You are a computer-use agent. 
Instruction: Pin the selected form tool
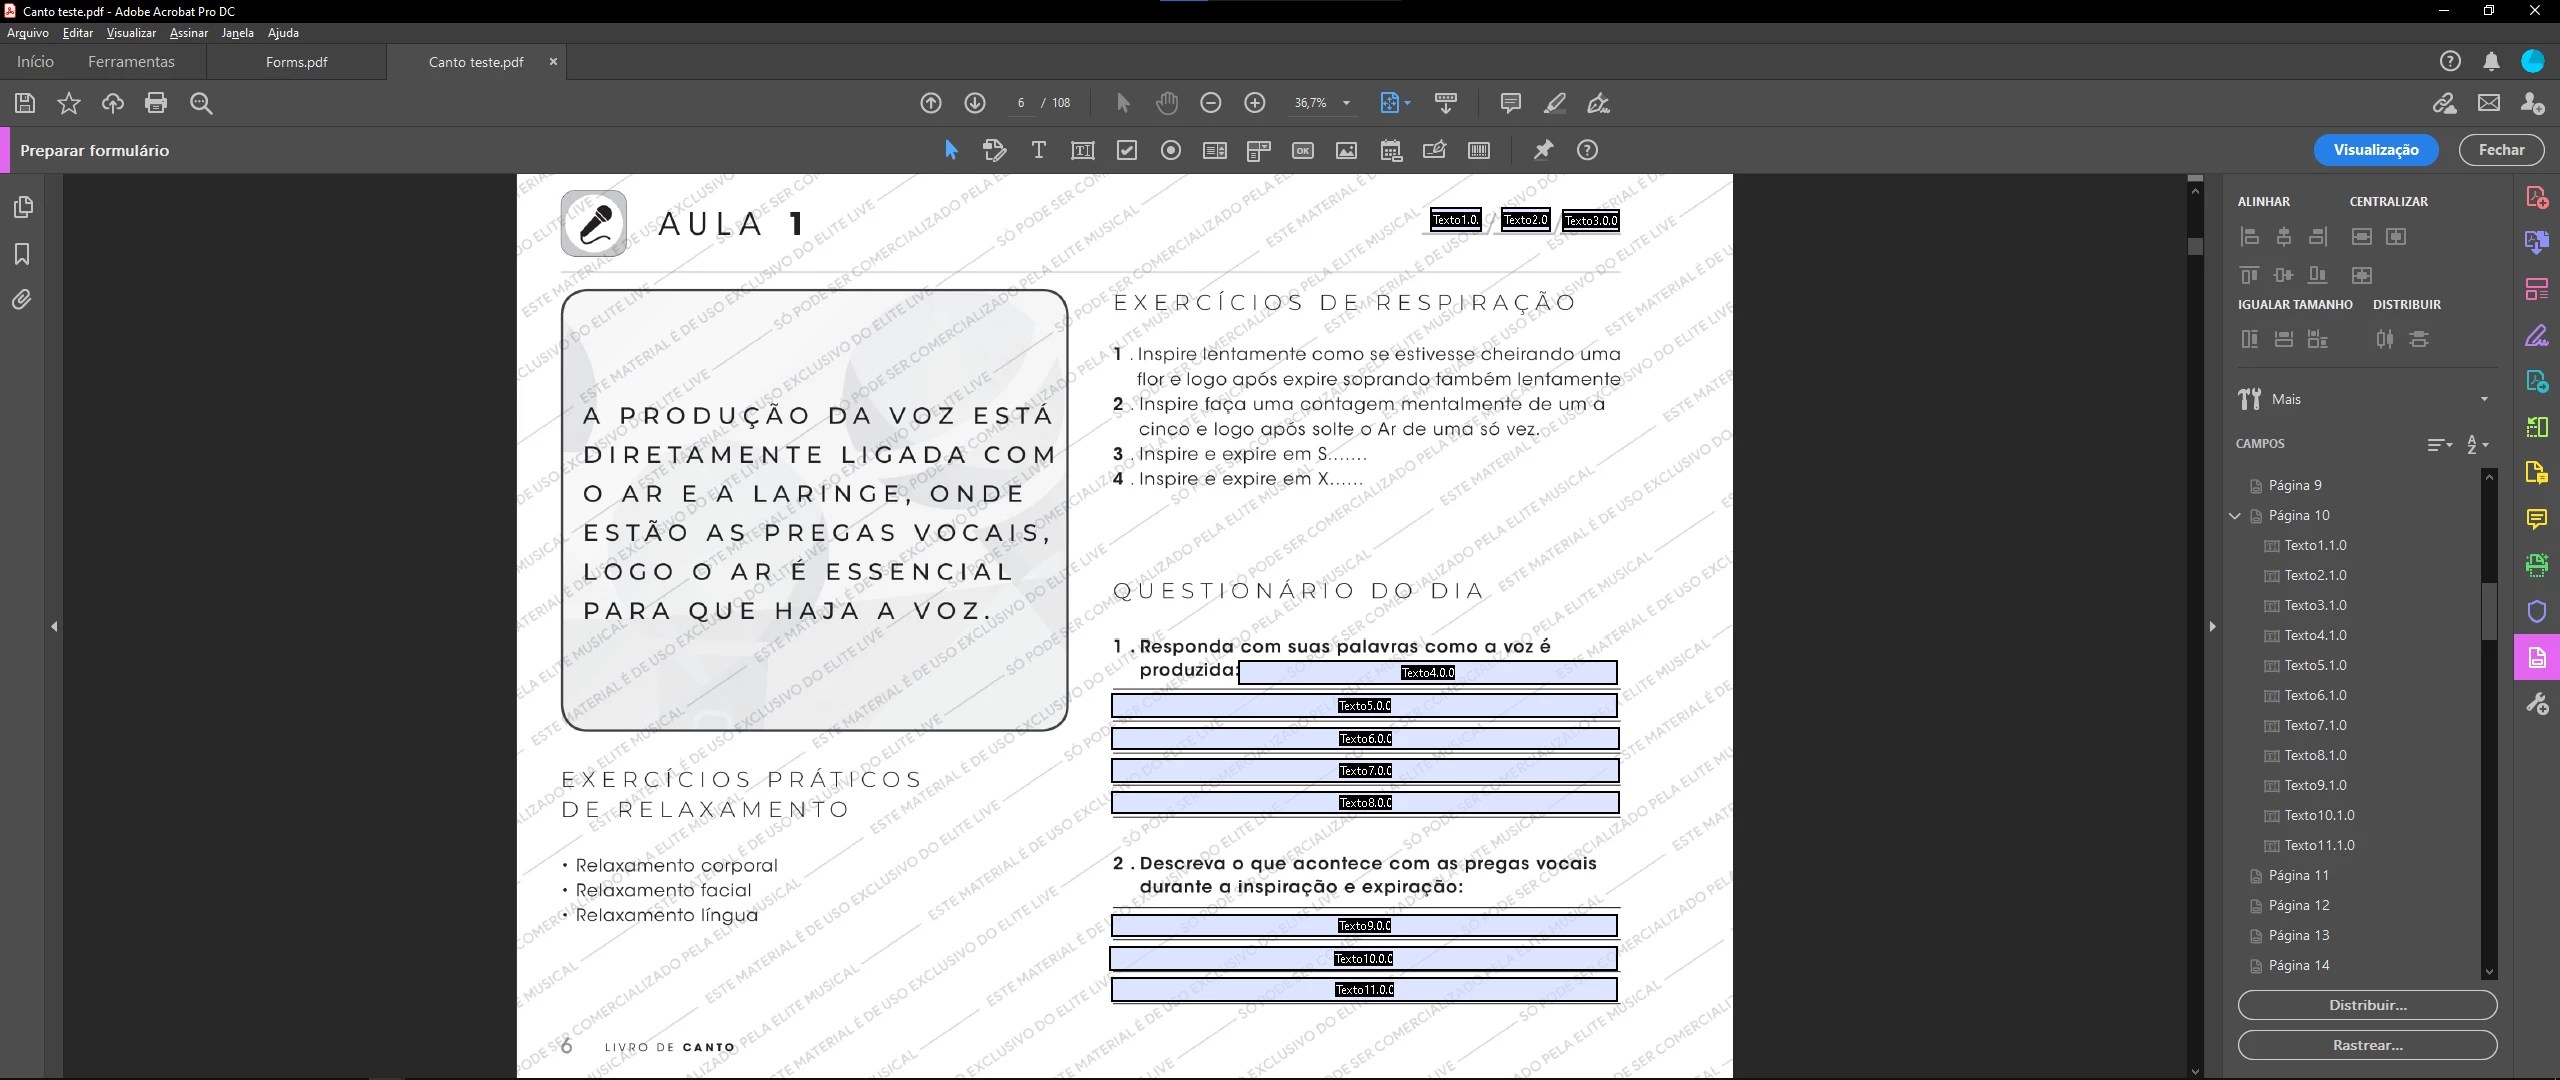pos(1544,150)
